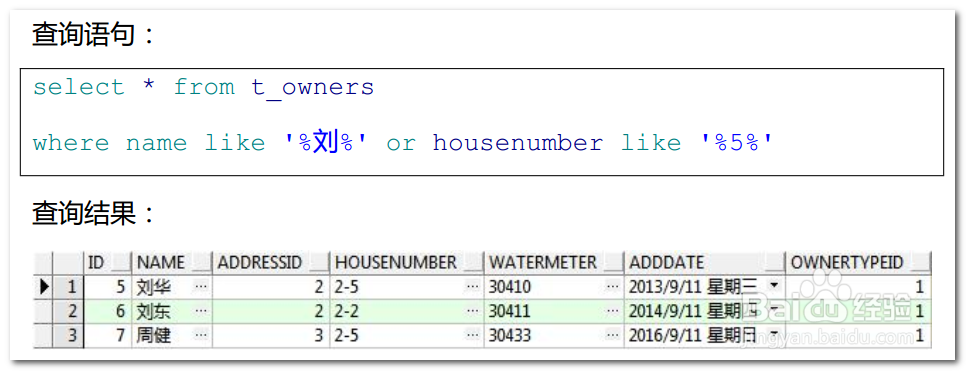Image resolution: width=966 pixels, height=371 pixels.
Task: Click the 查询结果 heading
Action: 94,214
